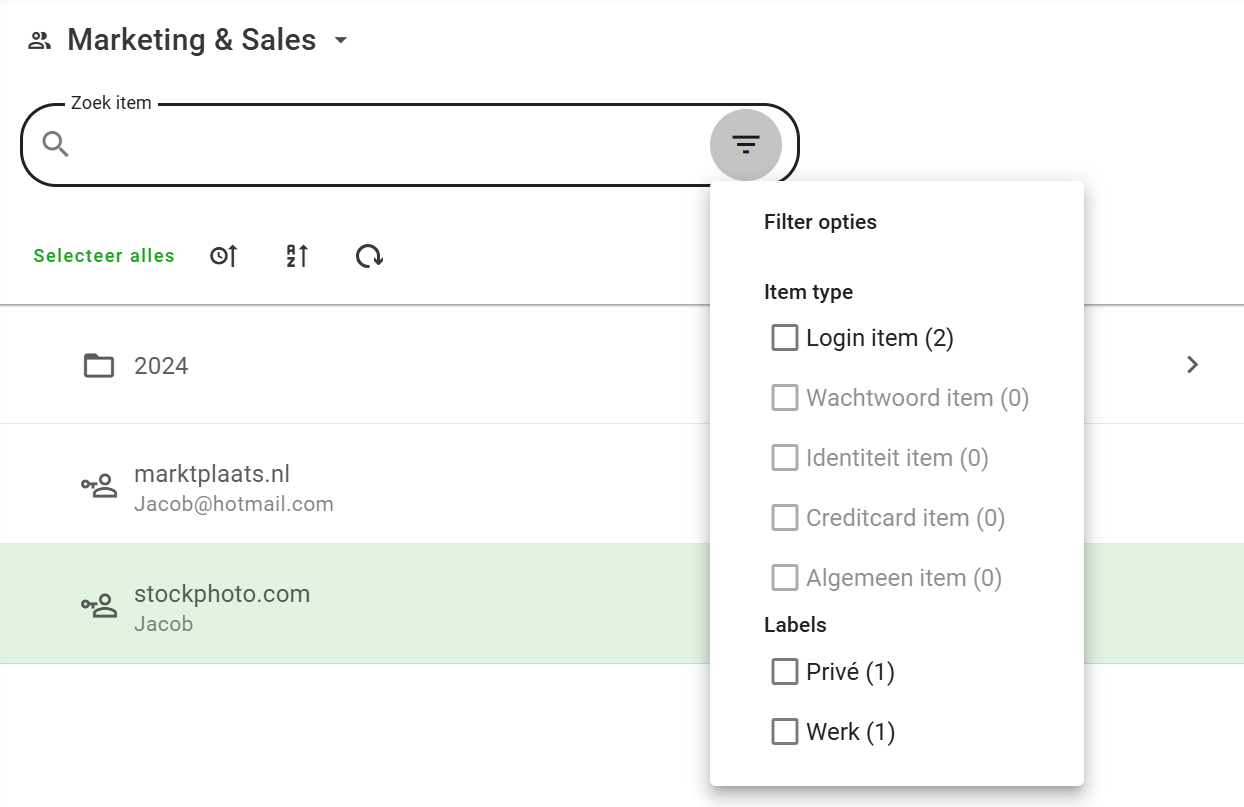Click the magnifier search icon
The width and height of the screenshot is (1244, 807).
(56, 145)
